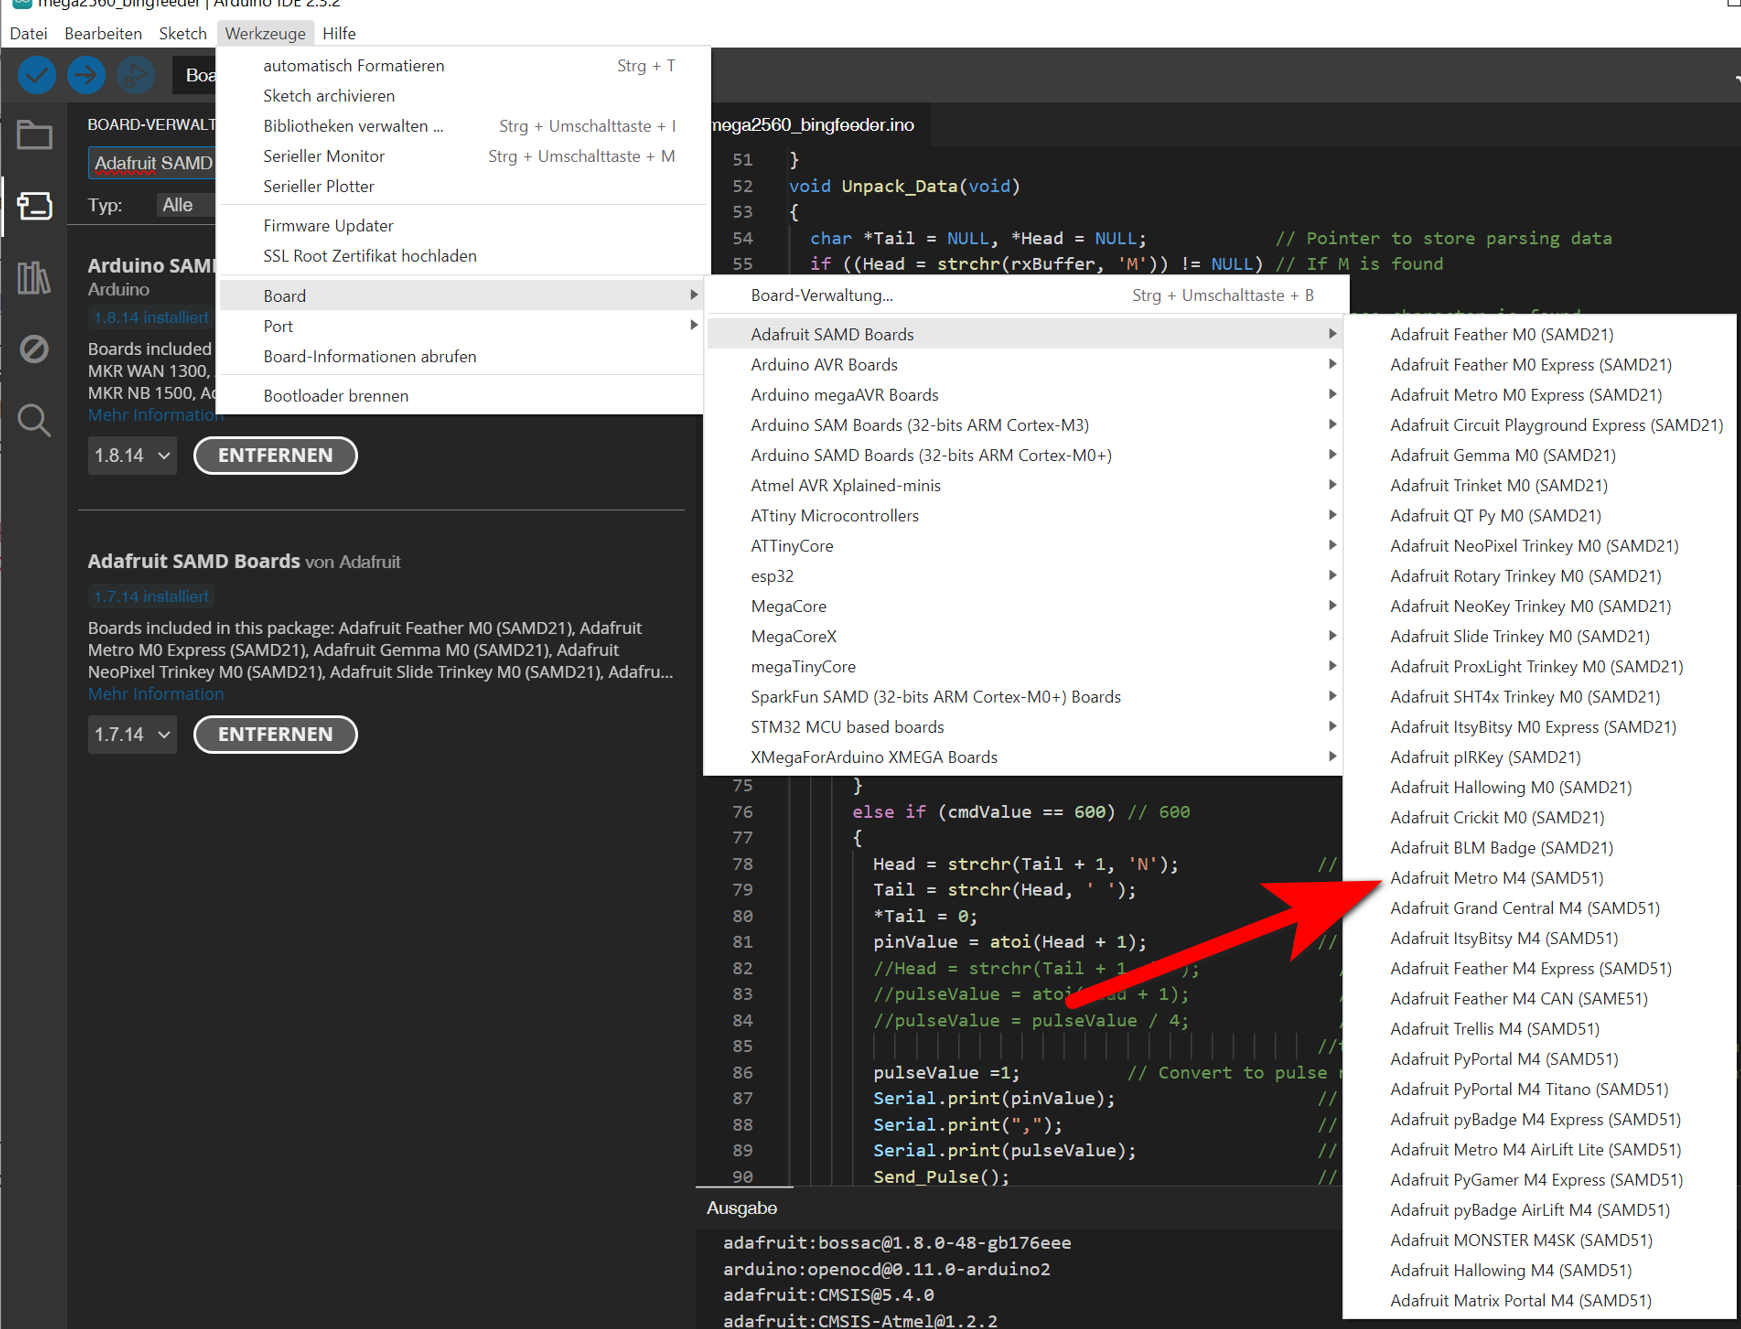Screen dimensions: 1741x1329
Task: Open the Boards Manager sidebar icon
Action: click(x=34, y=206)
